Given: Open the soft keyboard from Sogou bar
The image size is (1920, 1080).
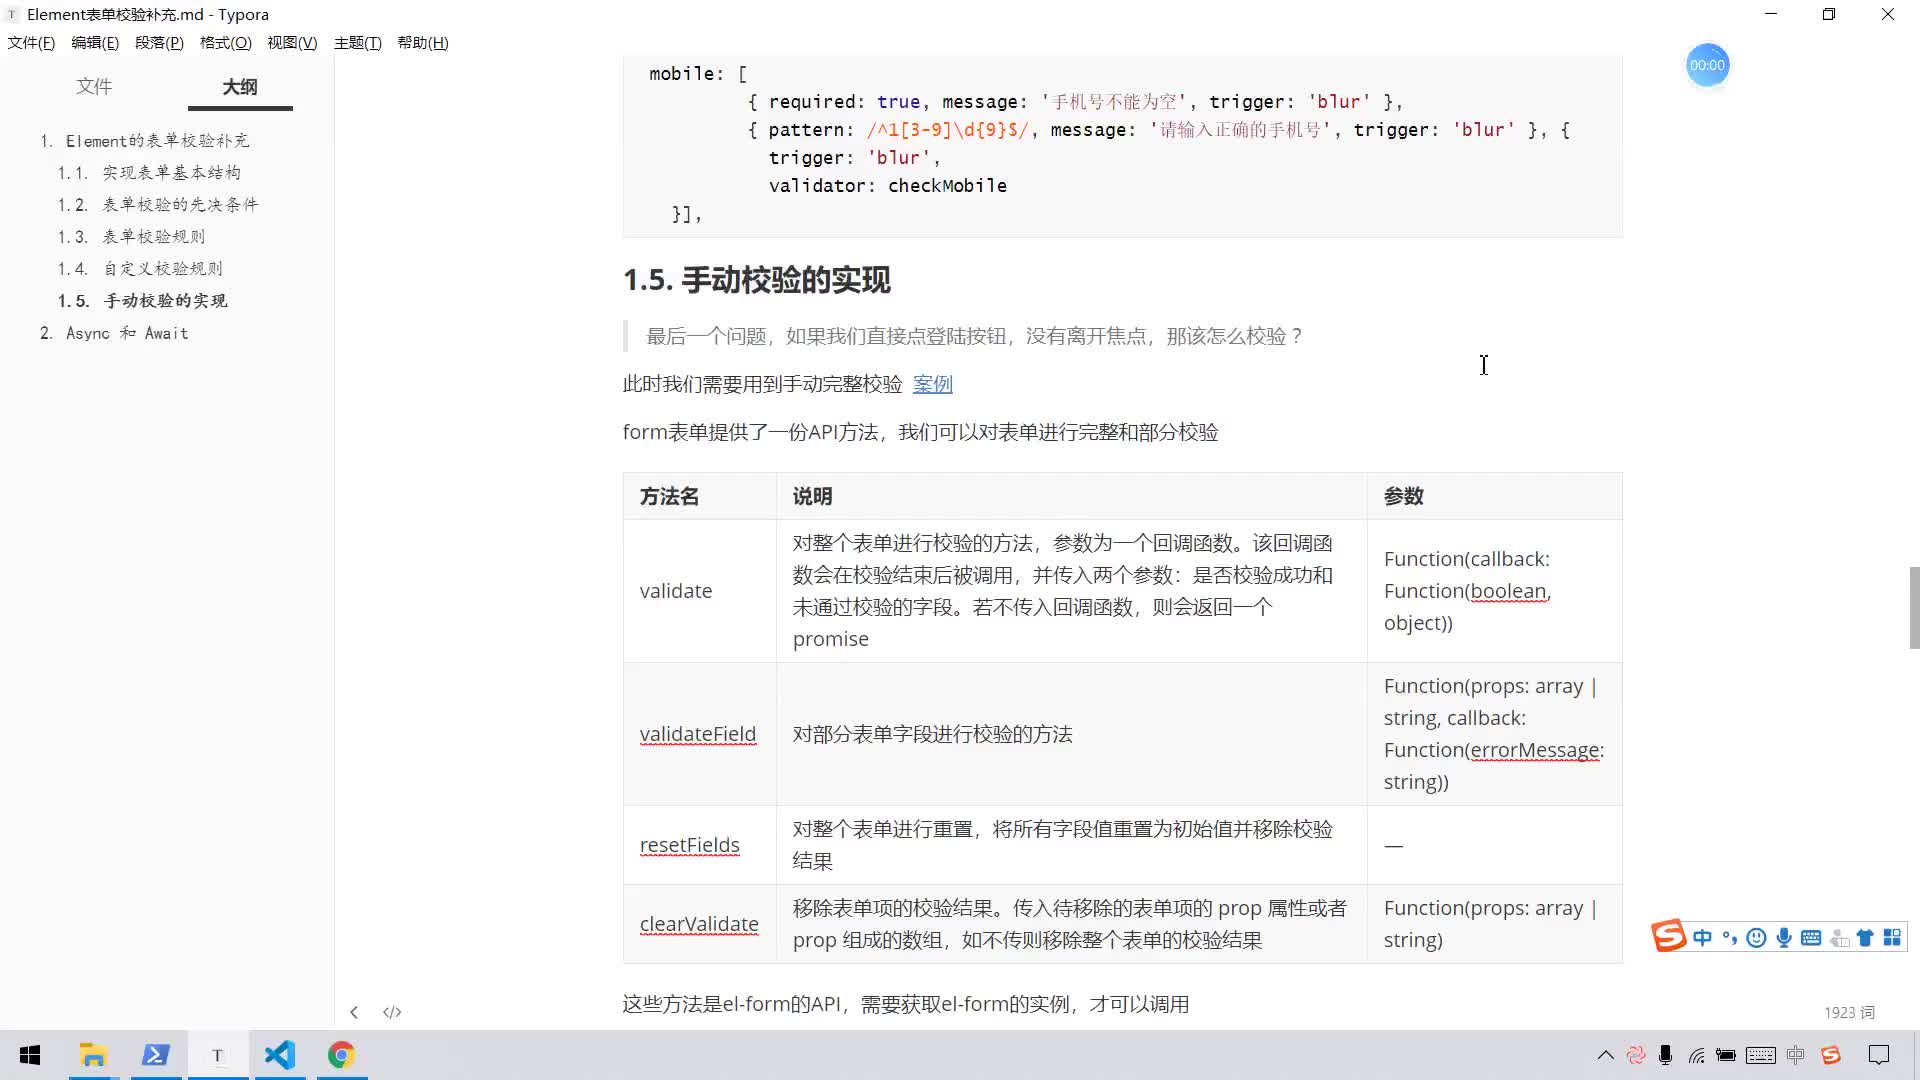Looking at the screenshot, I should [x=1811, y=937].
